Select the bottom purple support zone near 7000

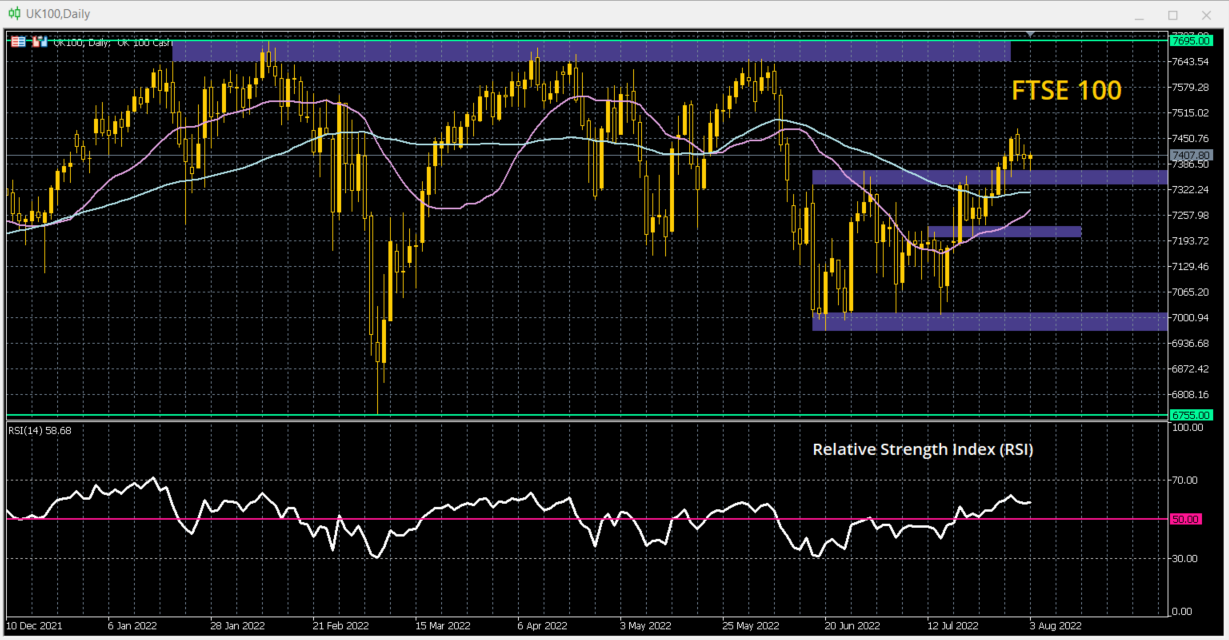[989, 321]
